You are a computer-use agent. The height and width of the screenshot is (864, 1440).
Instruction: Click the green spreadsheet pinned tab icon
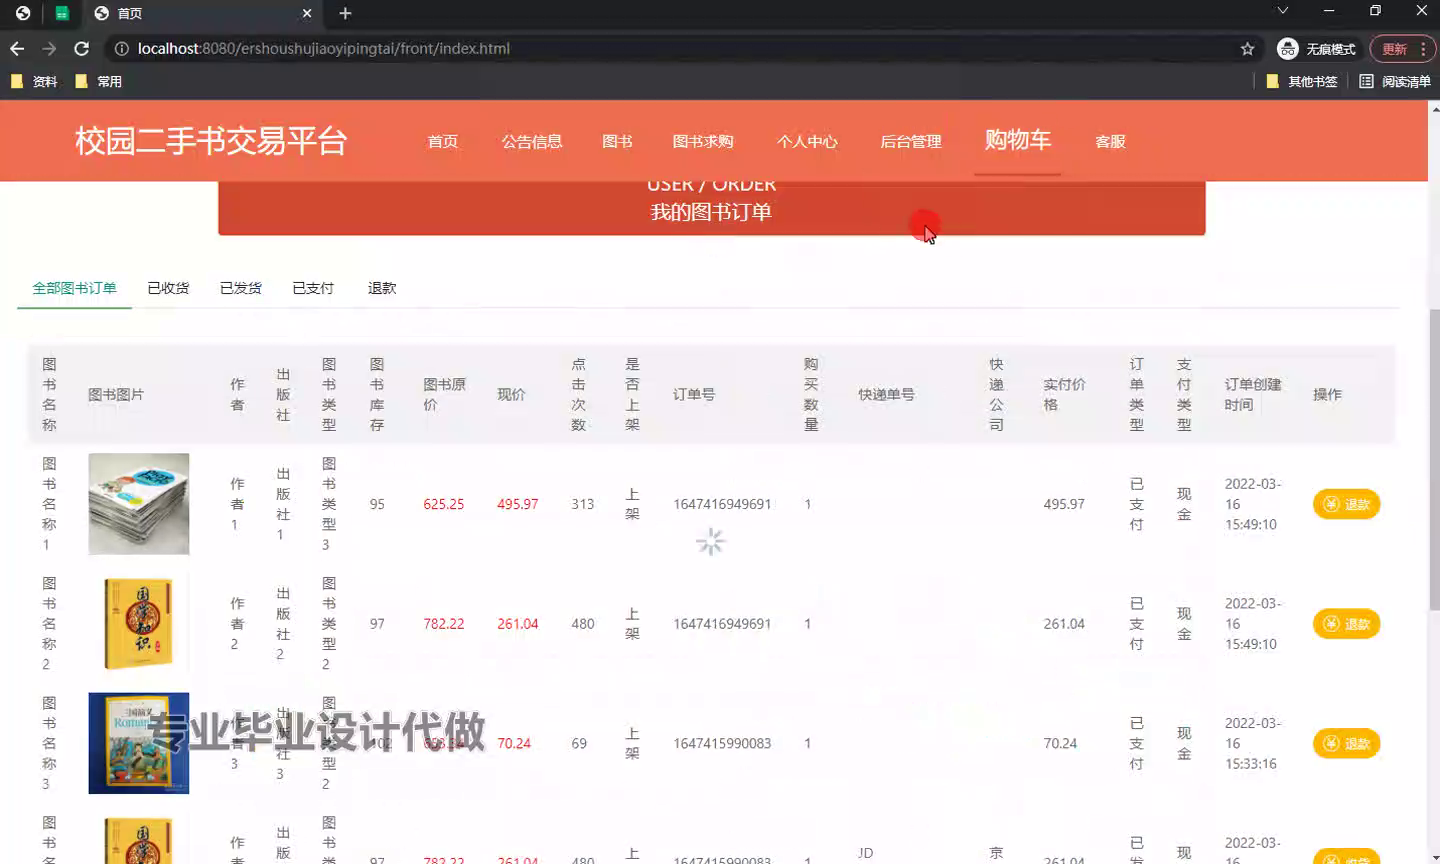(x=61, y=13)
